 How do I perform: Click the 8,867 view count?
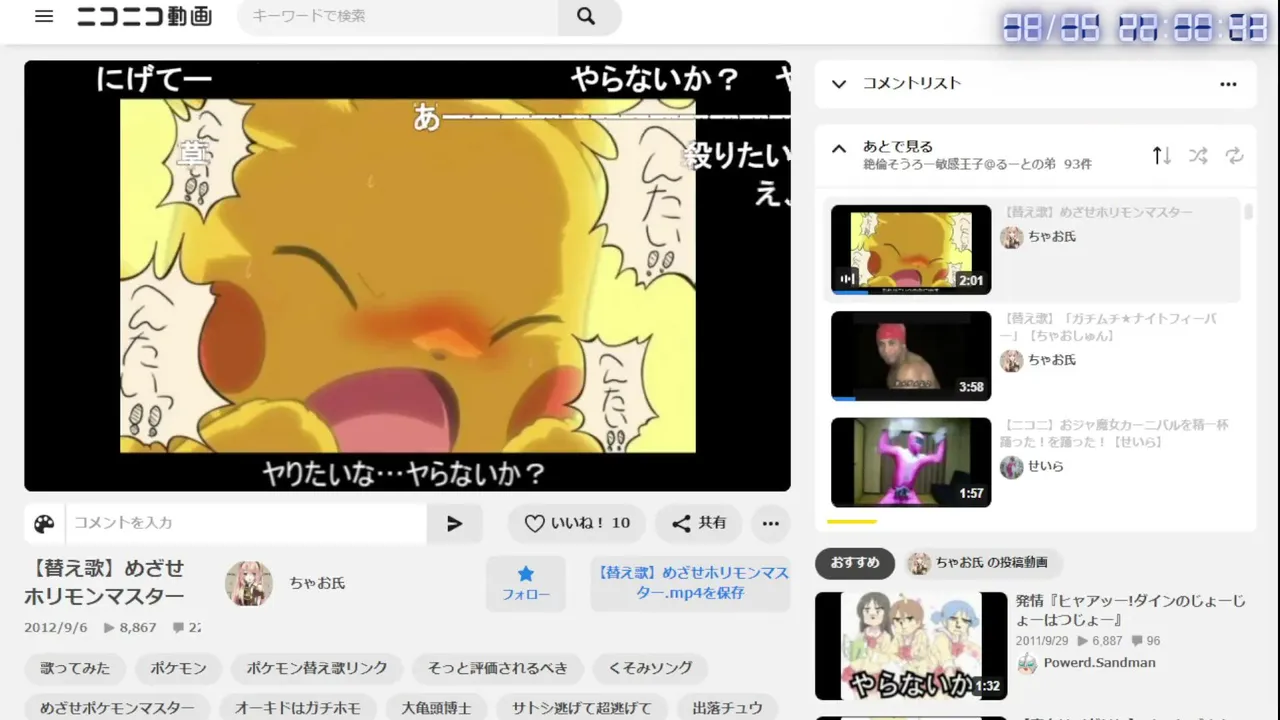tap(130, 628)
